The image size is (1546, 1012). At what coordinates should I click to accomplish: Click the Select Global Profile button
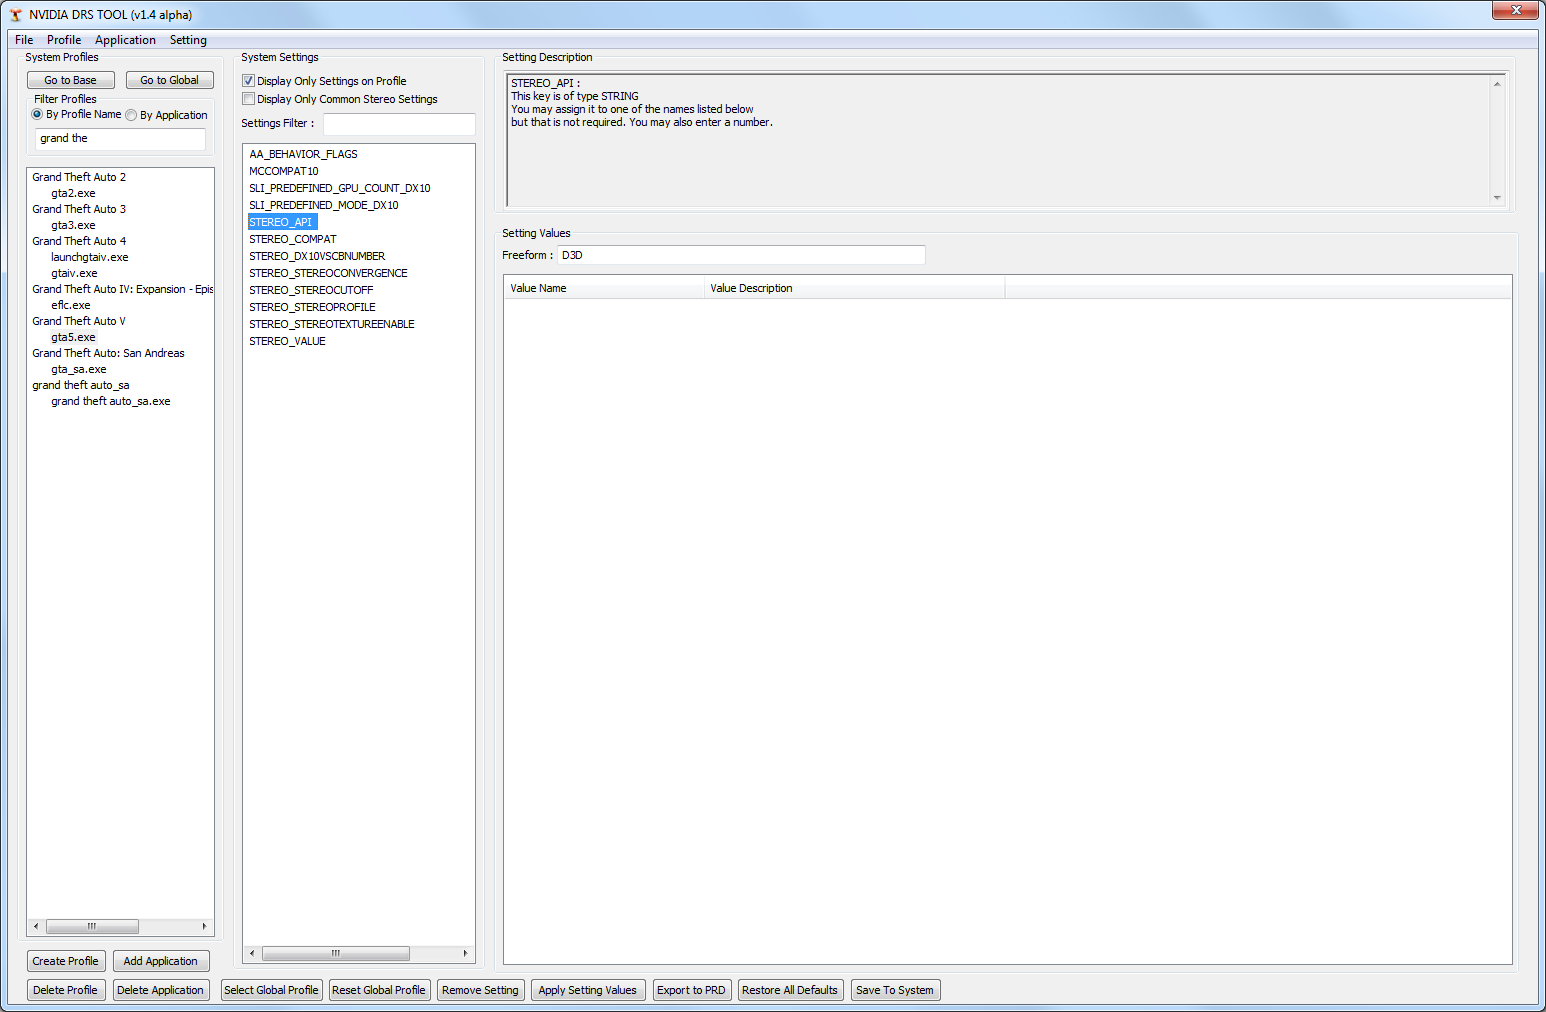(272, 990)
